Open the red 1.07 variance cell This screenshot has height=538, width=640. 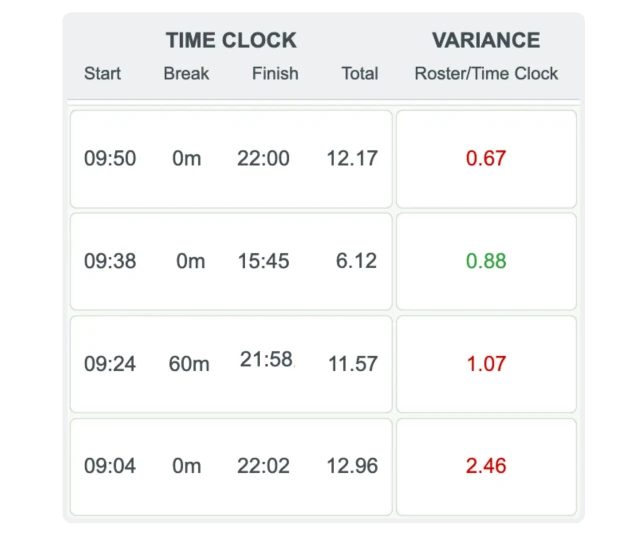[486, 364]
